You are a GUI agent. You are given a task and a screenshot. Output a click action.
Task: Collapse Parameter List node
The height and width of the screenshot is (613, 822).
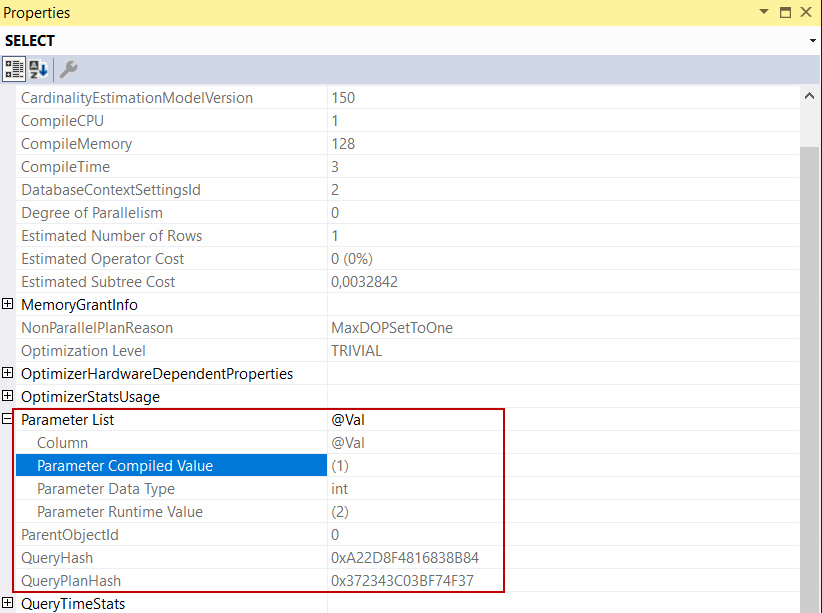(7, 419)
